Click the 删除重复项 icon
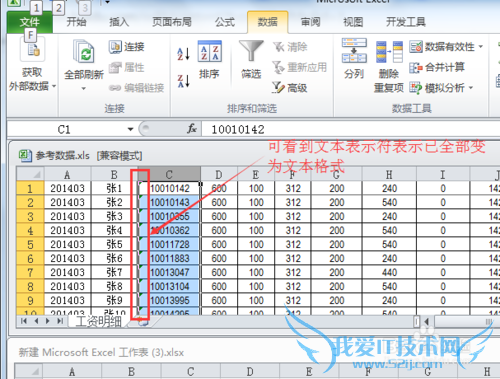Image resolution: width=500 pixels, height=379 pixels. [x=389, y=52]
